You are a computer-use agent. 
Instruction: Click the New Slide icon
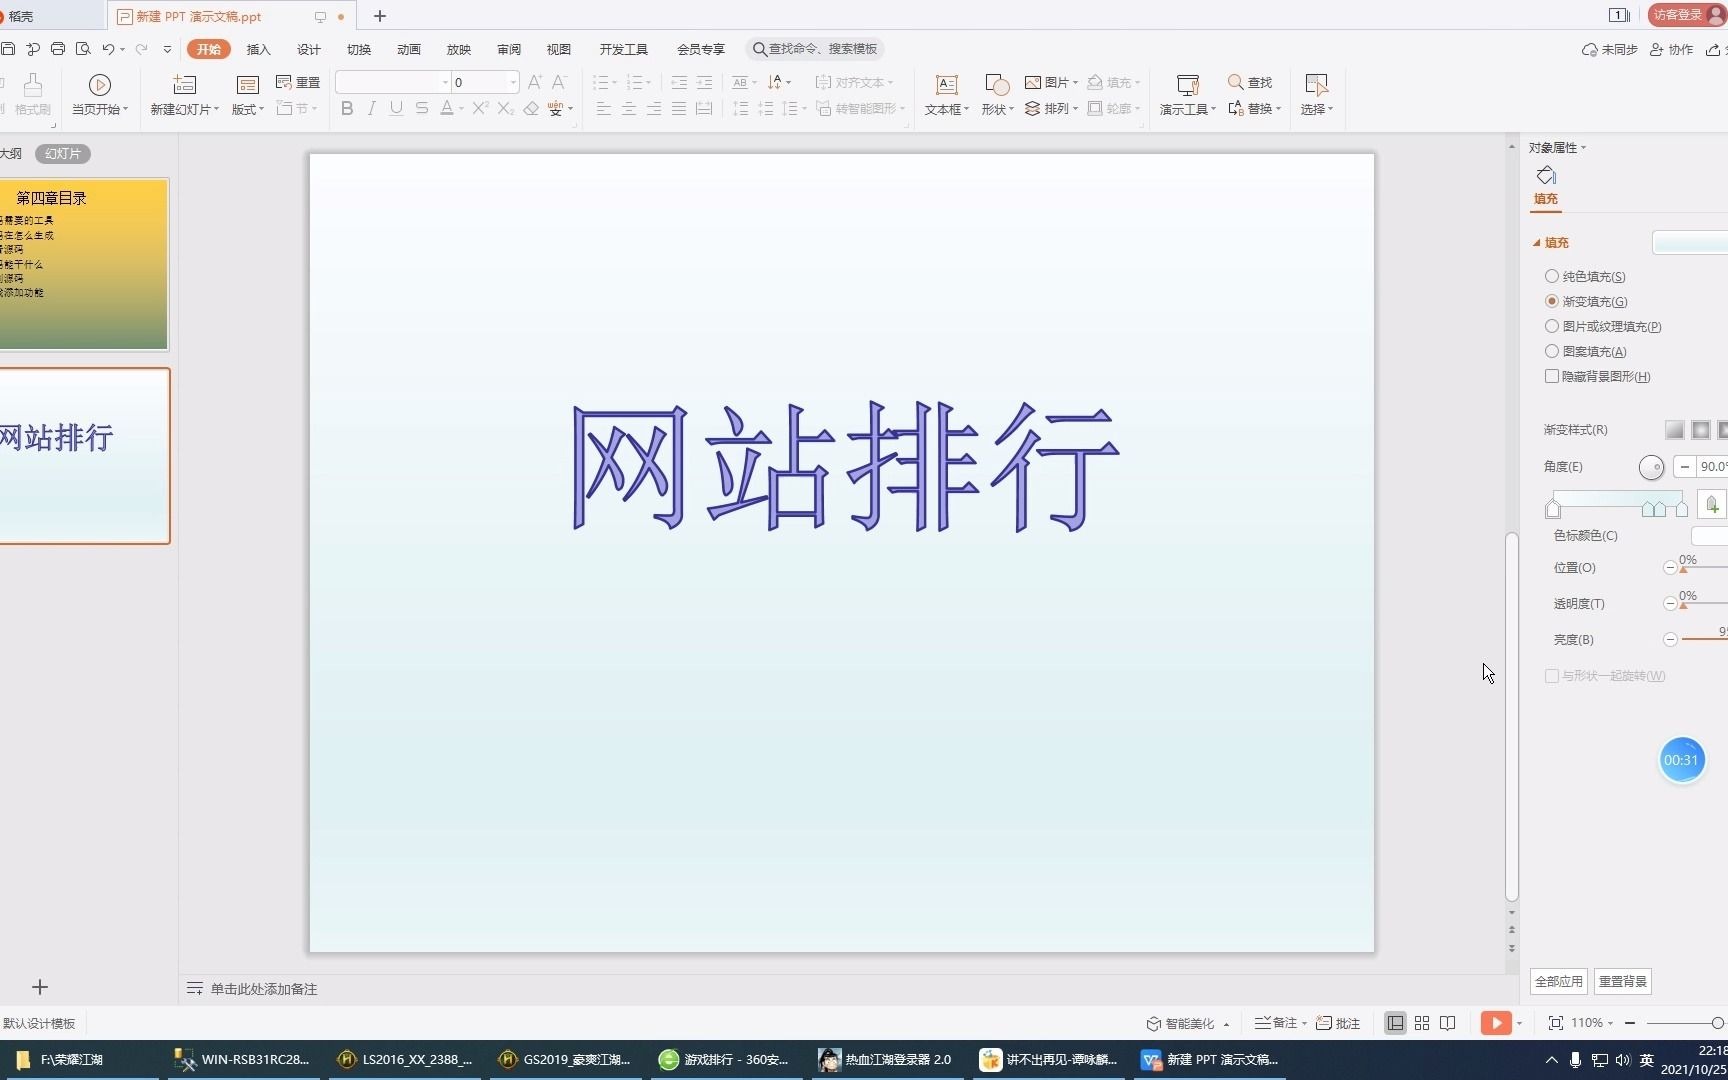[x=185, y=85]
